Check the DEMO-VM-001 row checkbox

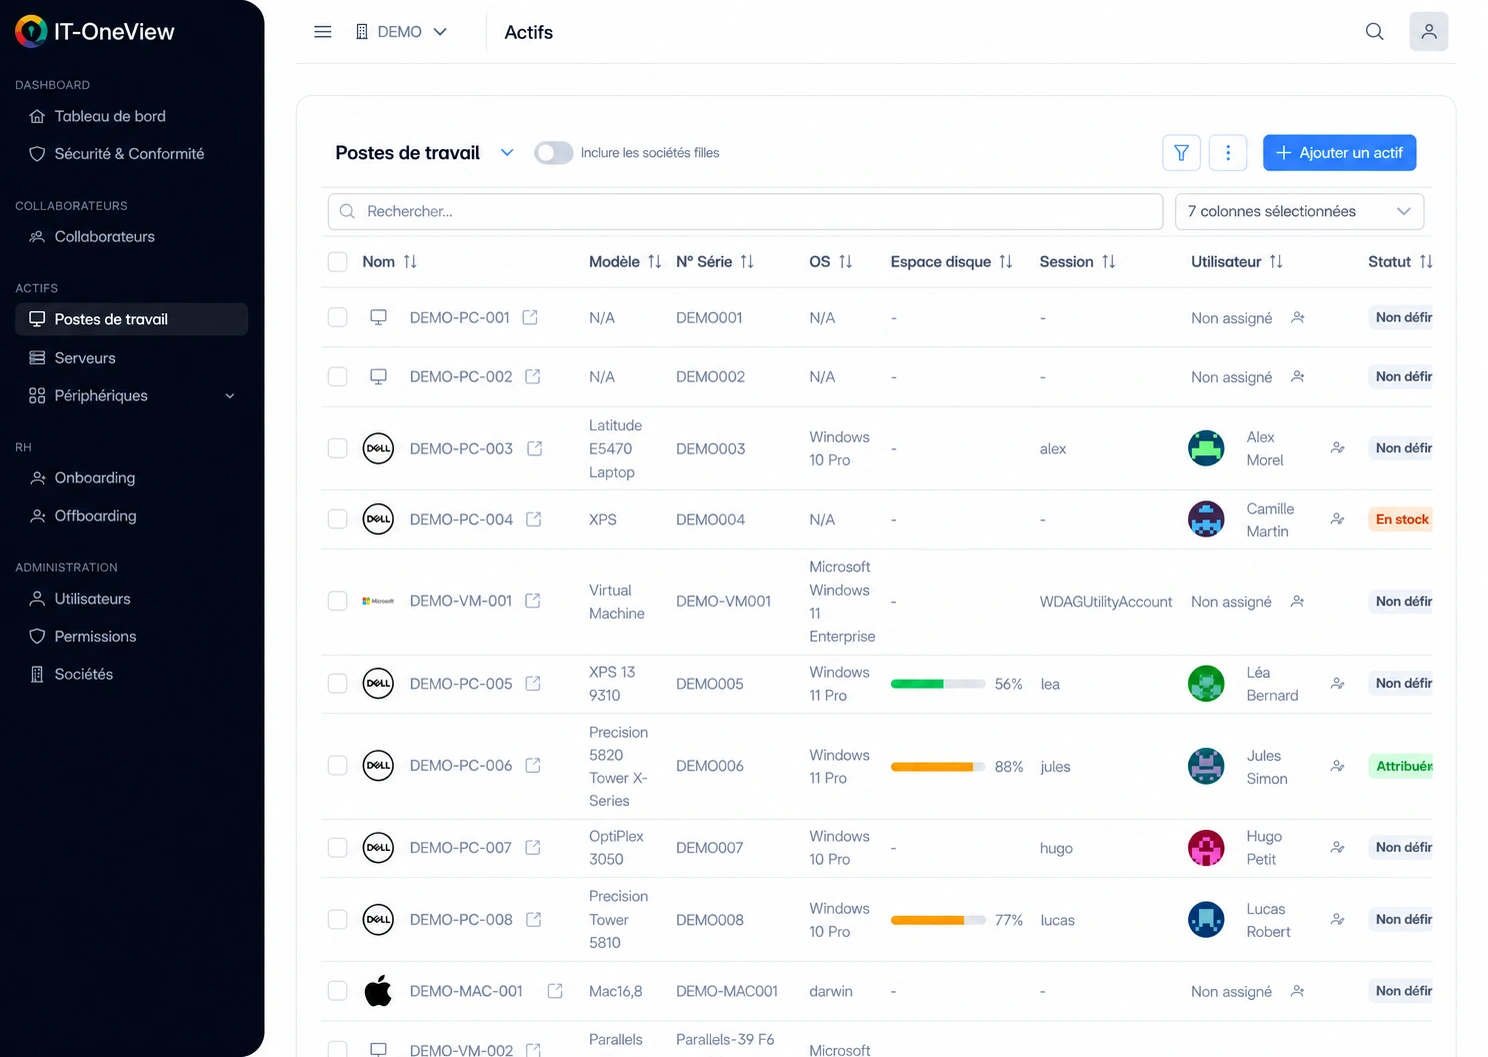(338, 601)
